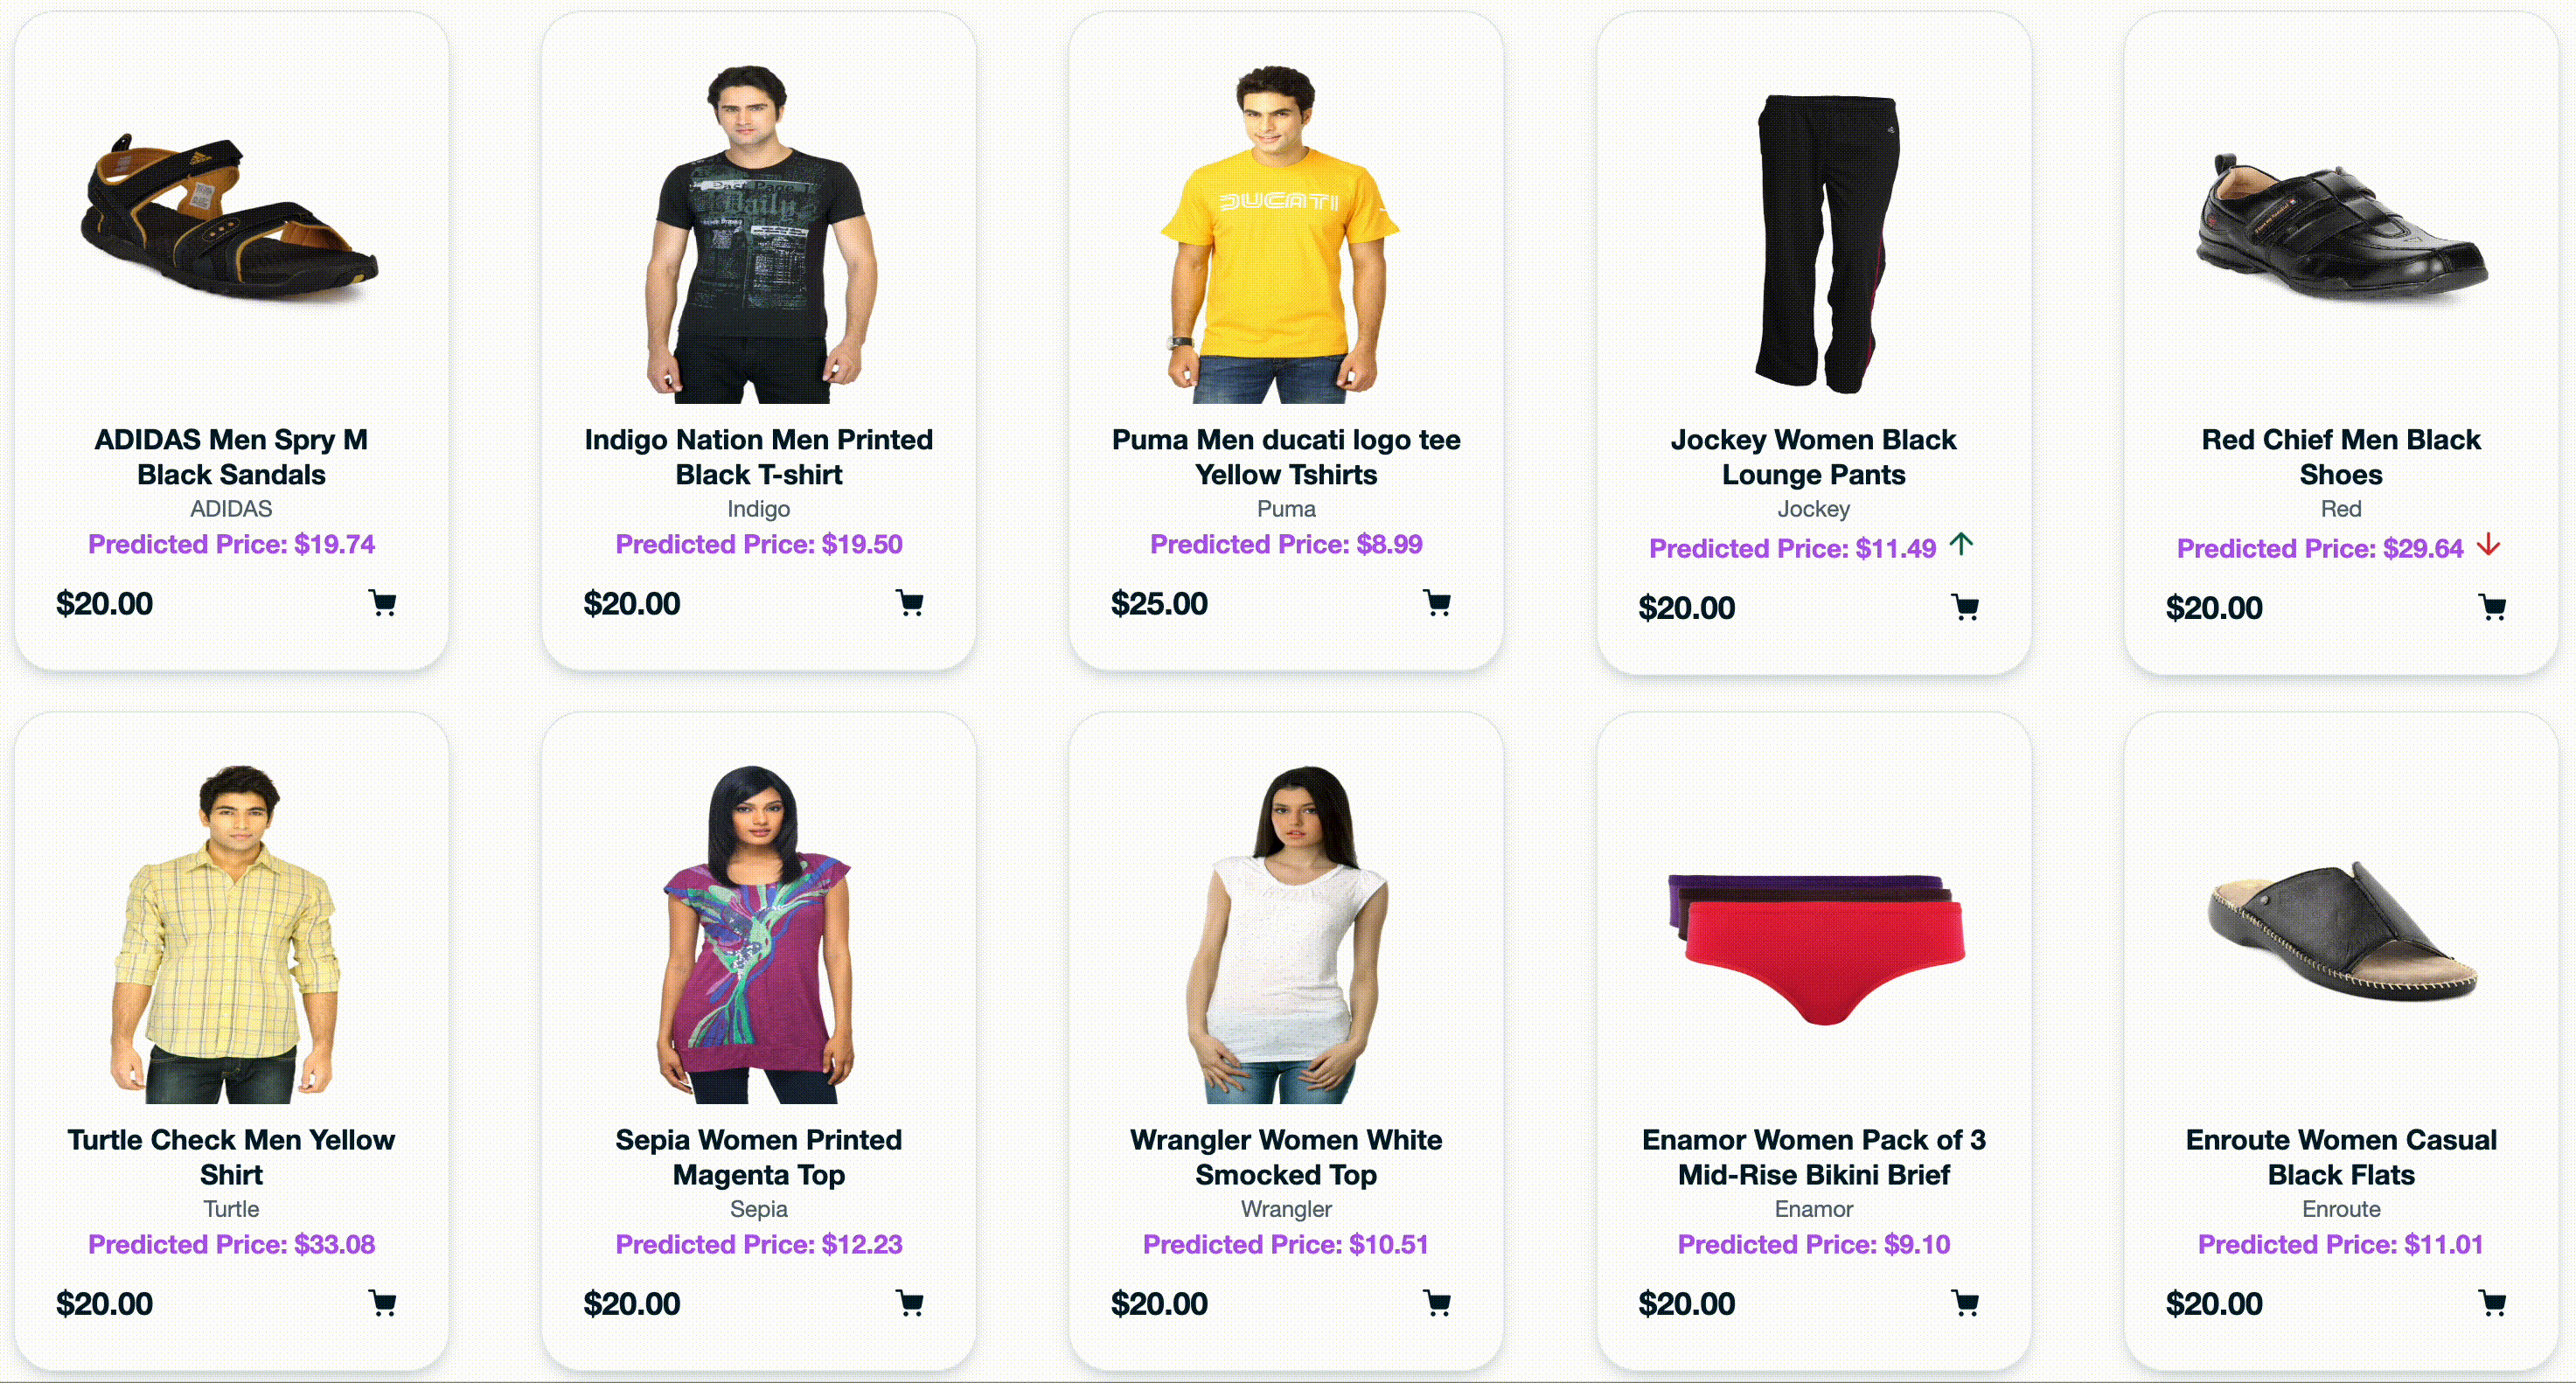This screenshot has height=1383, width=2576.
Task: Add Red Chief Black Shoes to cart
Action: (2492, 607)
